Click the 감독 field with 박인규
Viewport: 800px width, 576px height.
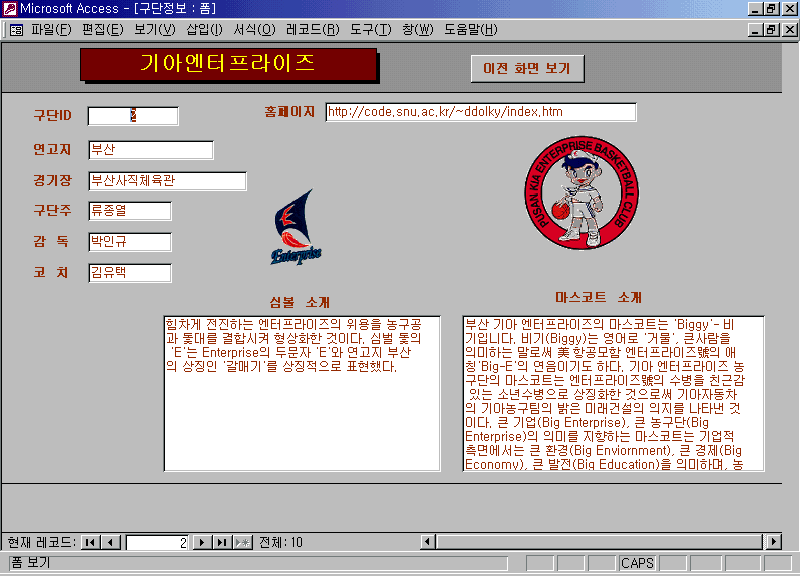click(130, 242)
